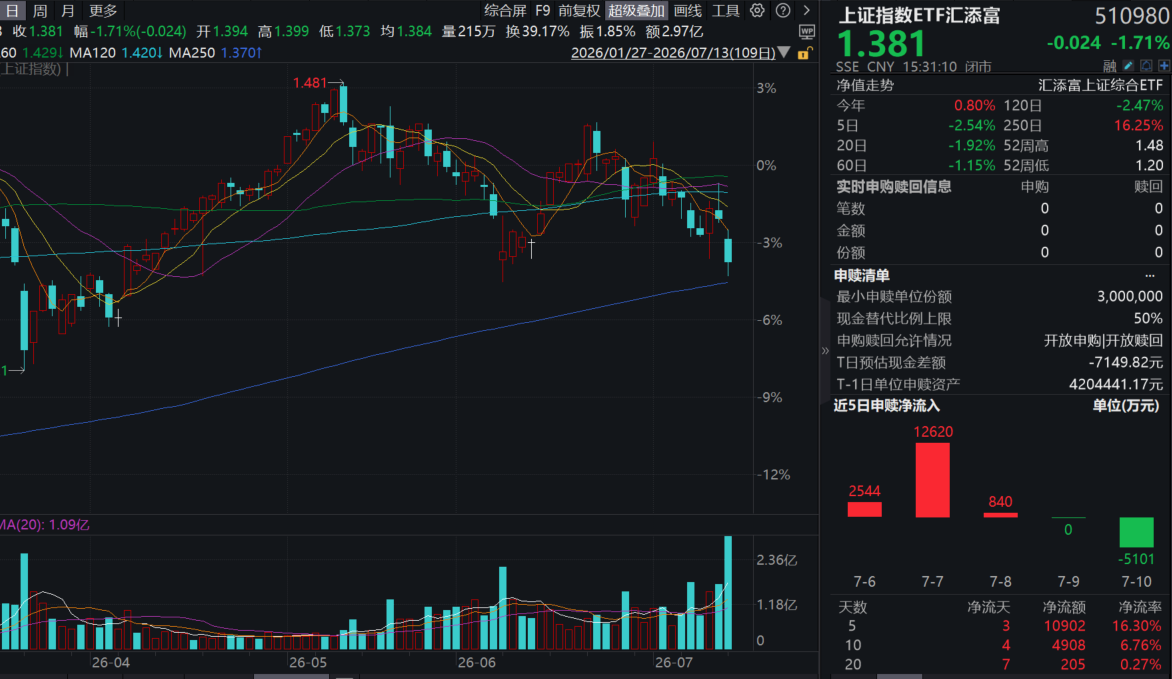This screenshot has width=1172, height=679.
Task: Collapse the right info panel arrow
Action: click(825, 350)
